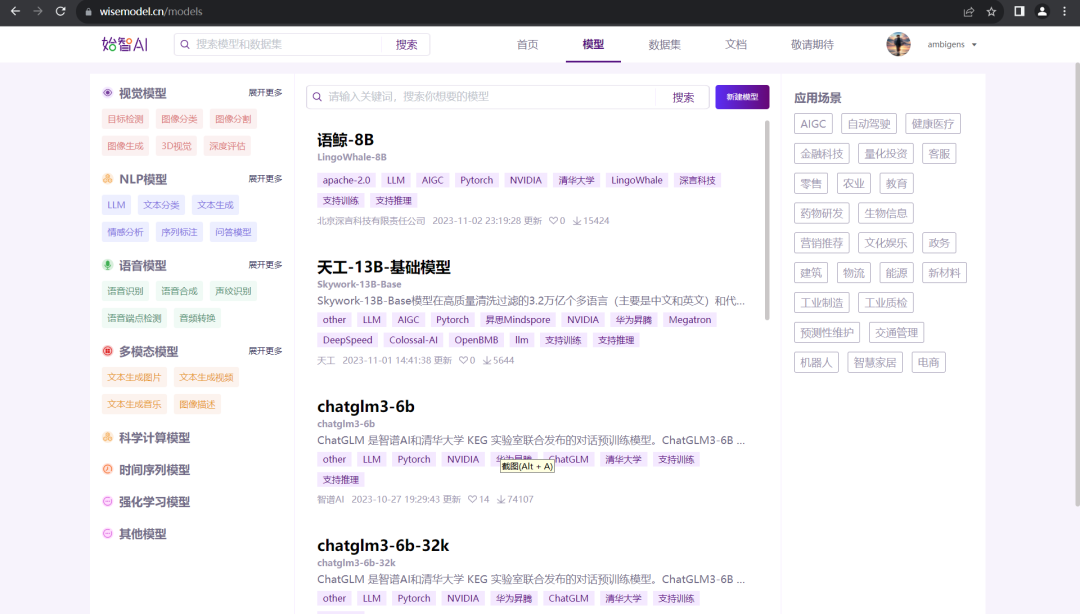Image resolution: width=1080 pixels, height=614 pixels.
Task: Click the model list scrollbar
Action: 767,221
